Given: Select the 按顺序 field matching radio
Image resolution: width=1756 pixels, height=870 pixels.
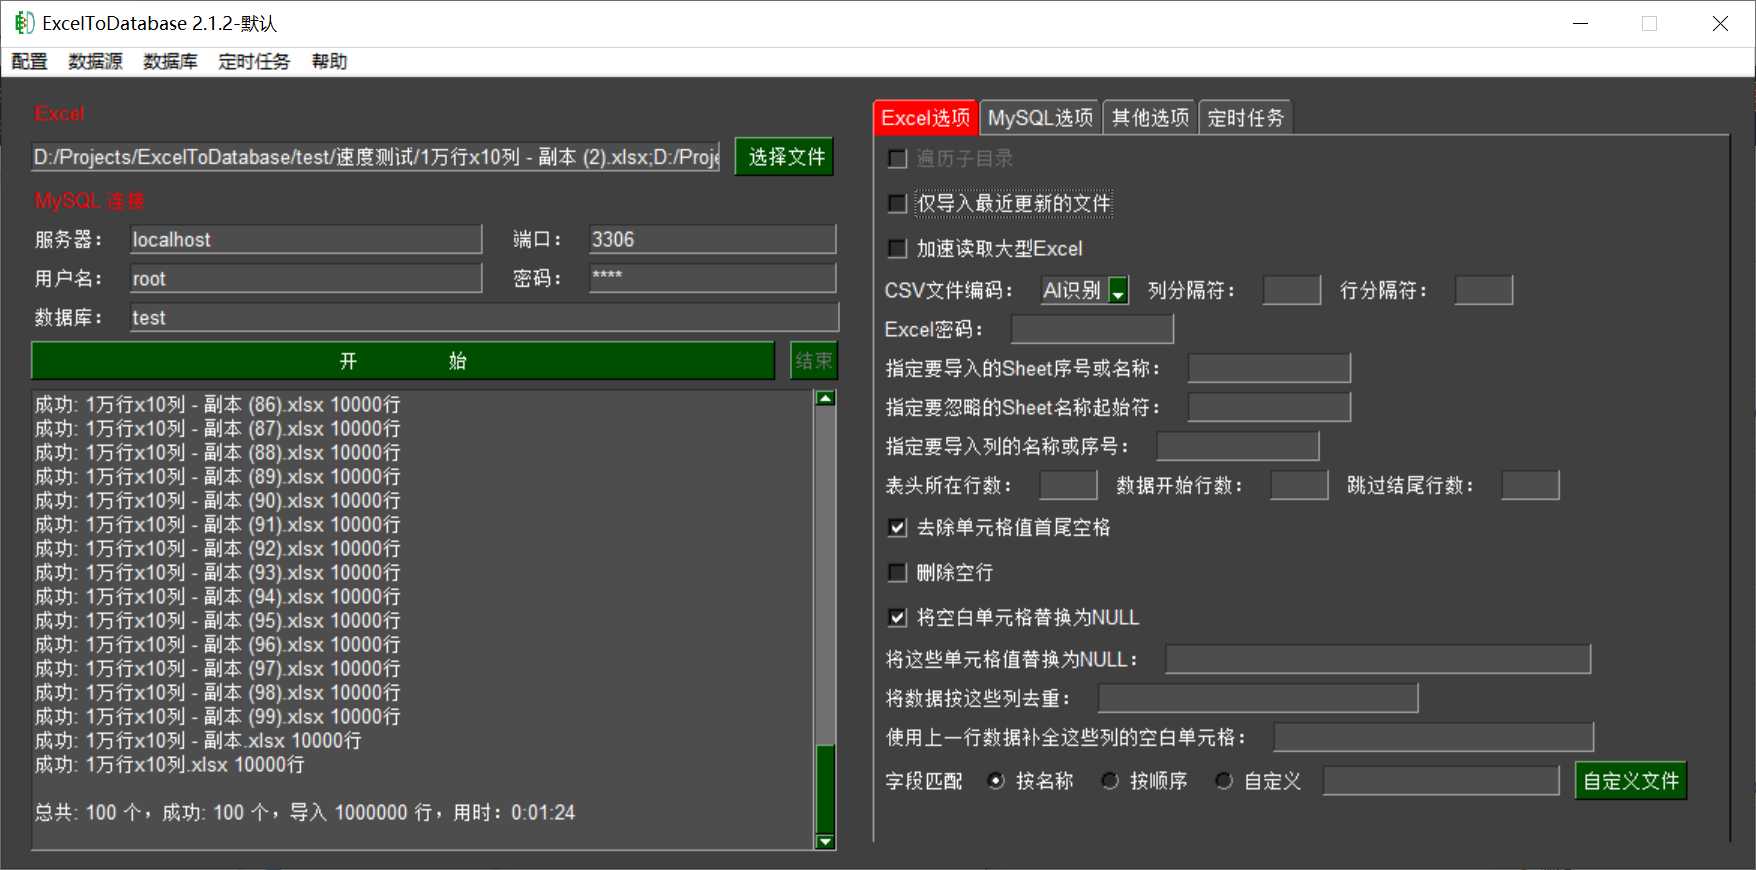Looking at the screenshot, I should 1110,781.
